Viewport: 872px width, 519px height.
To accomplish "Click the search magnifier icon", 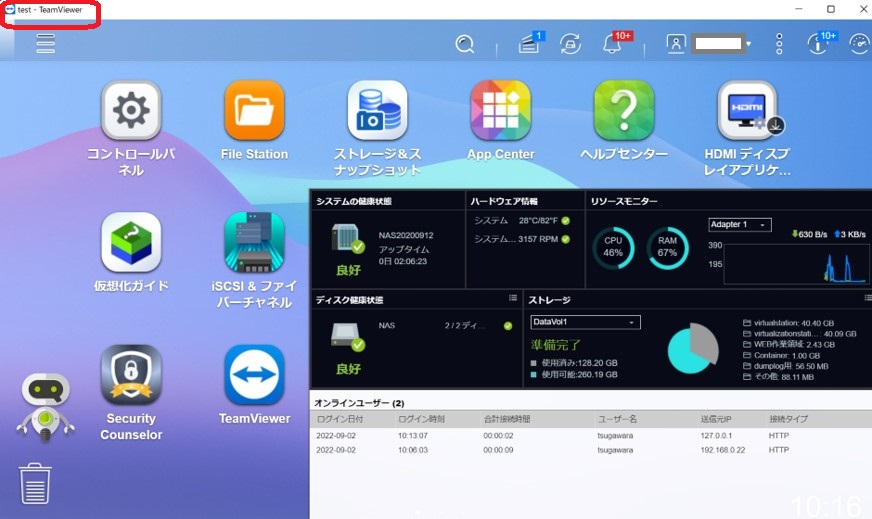I will click(x=465, y=44).
